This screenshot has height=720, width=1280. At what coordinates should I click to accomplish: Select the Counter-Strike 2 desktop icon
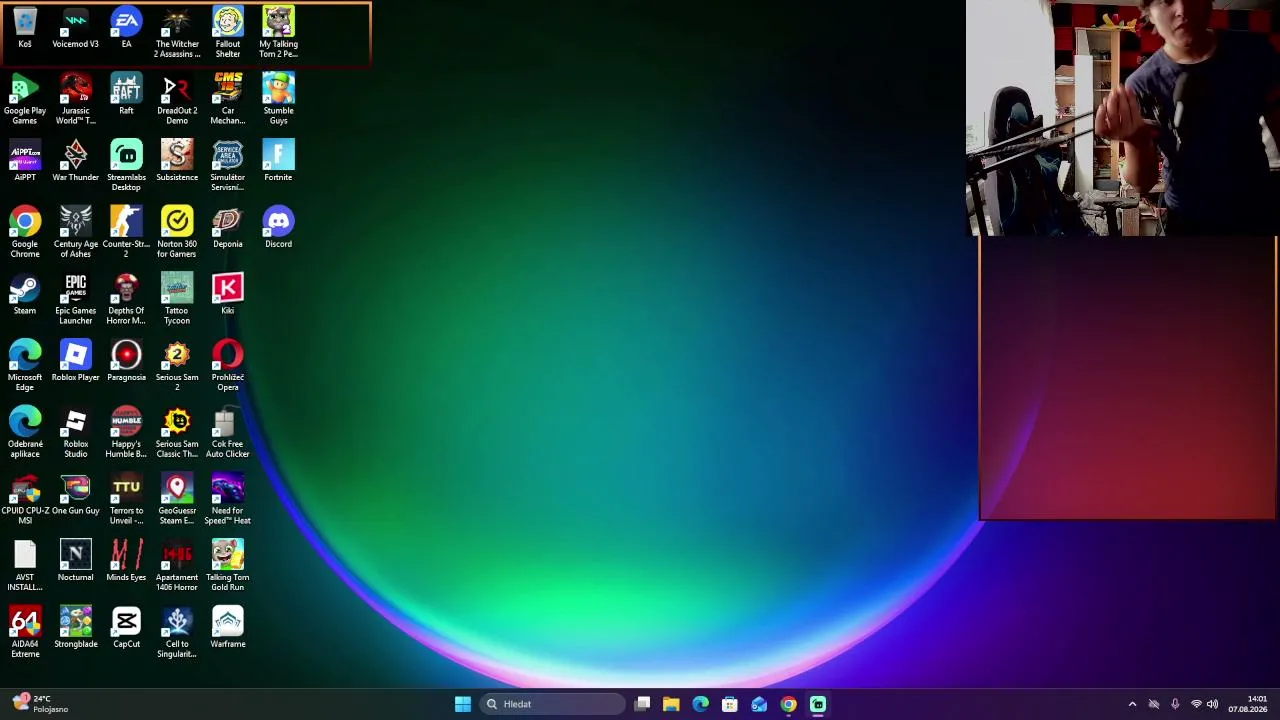(126, 233)
